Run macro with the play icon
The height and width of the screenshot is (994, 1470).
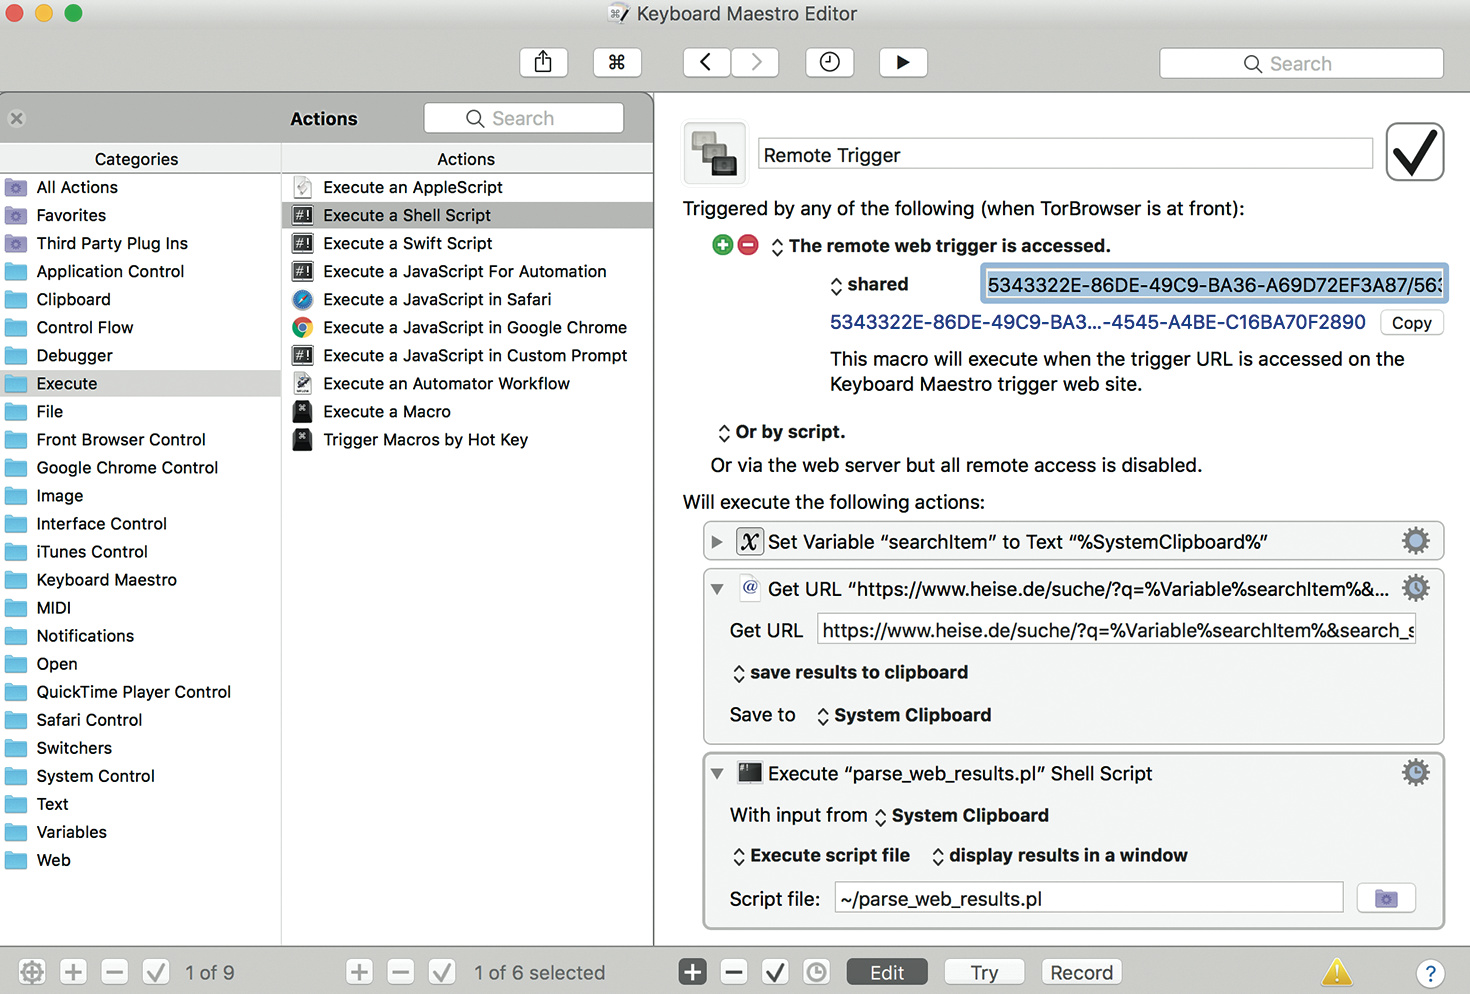point(903,62)
